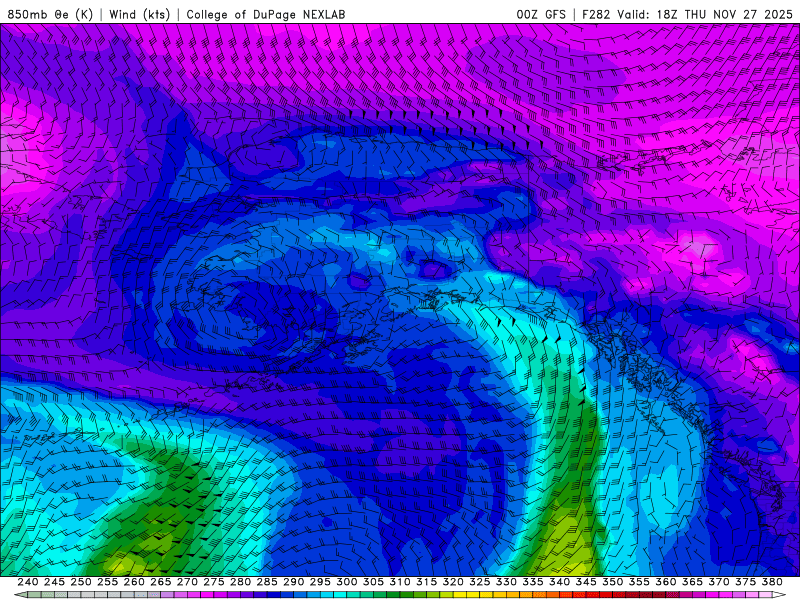Viewport: 800px width, 600px height.
Task: Click the left arrow end of the color bar
Action: 20,595
